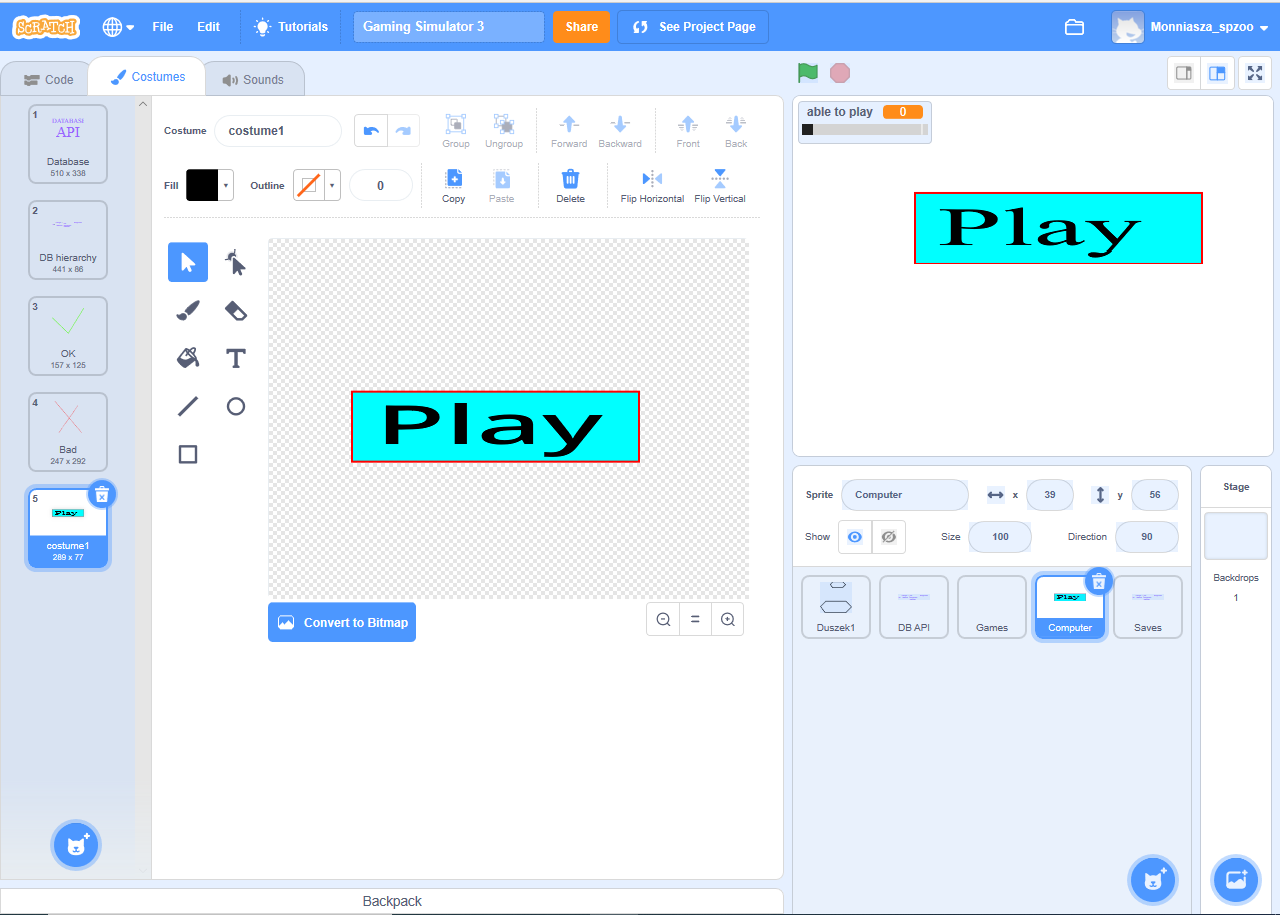Click the Reshape tool
The image size is (1280, 915).
235,263
